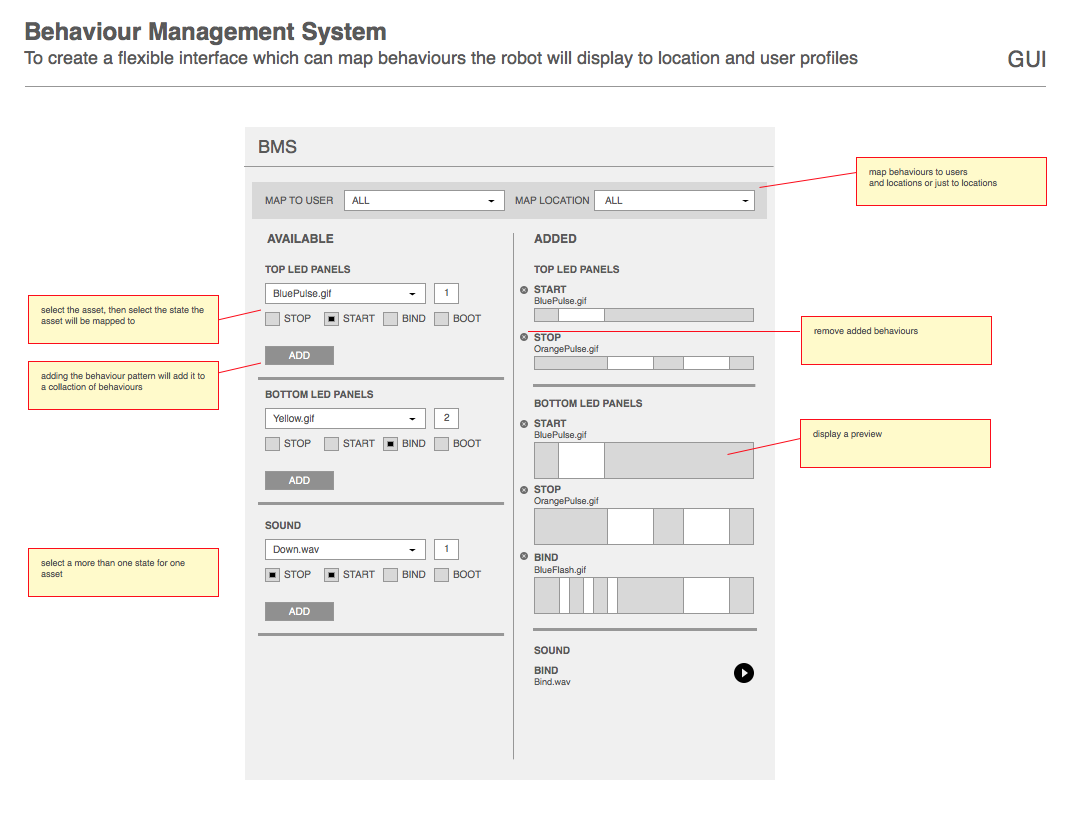This screenshot has height=816, width=1078.
Task: Click the GUI label at top right
Action: pyautogui.click(x=1026, y=60)
